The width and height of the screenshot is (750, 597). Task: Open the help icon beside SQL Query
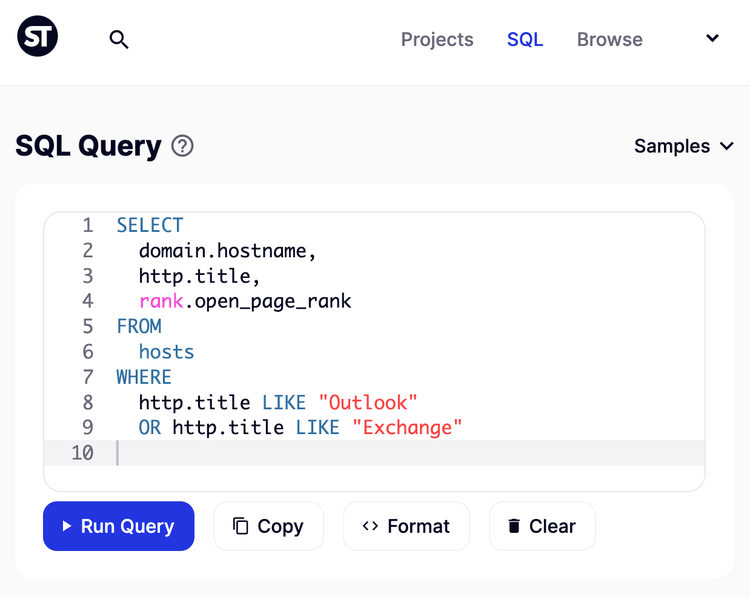point(182,146)
